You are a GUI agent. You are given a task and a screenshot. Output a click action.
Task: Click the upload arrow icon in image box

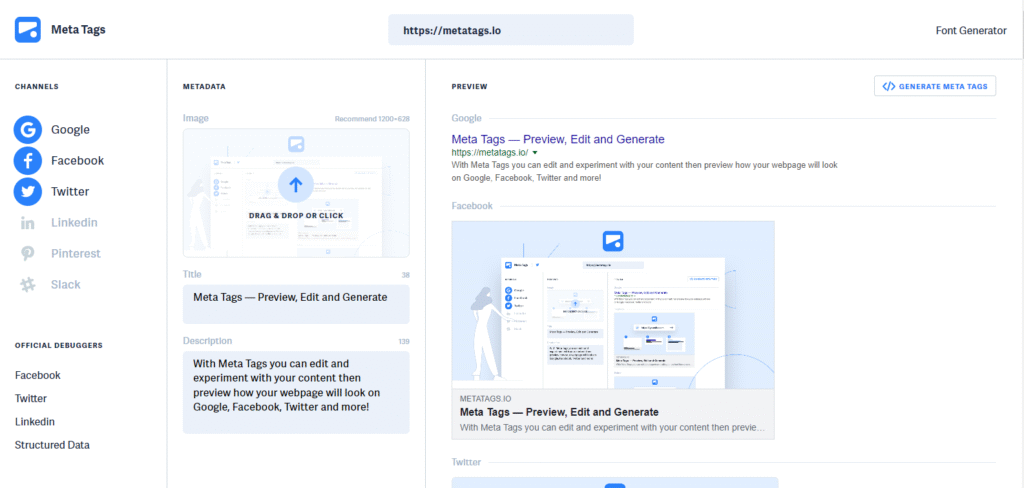click(296, 184)
